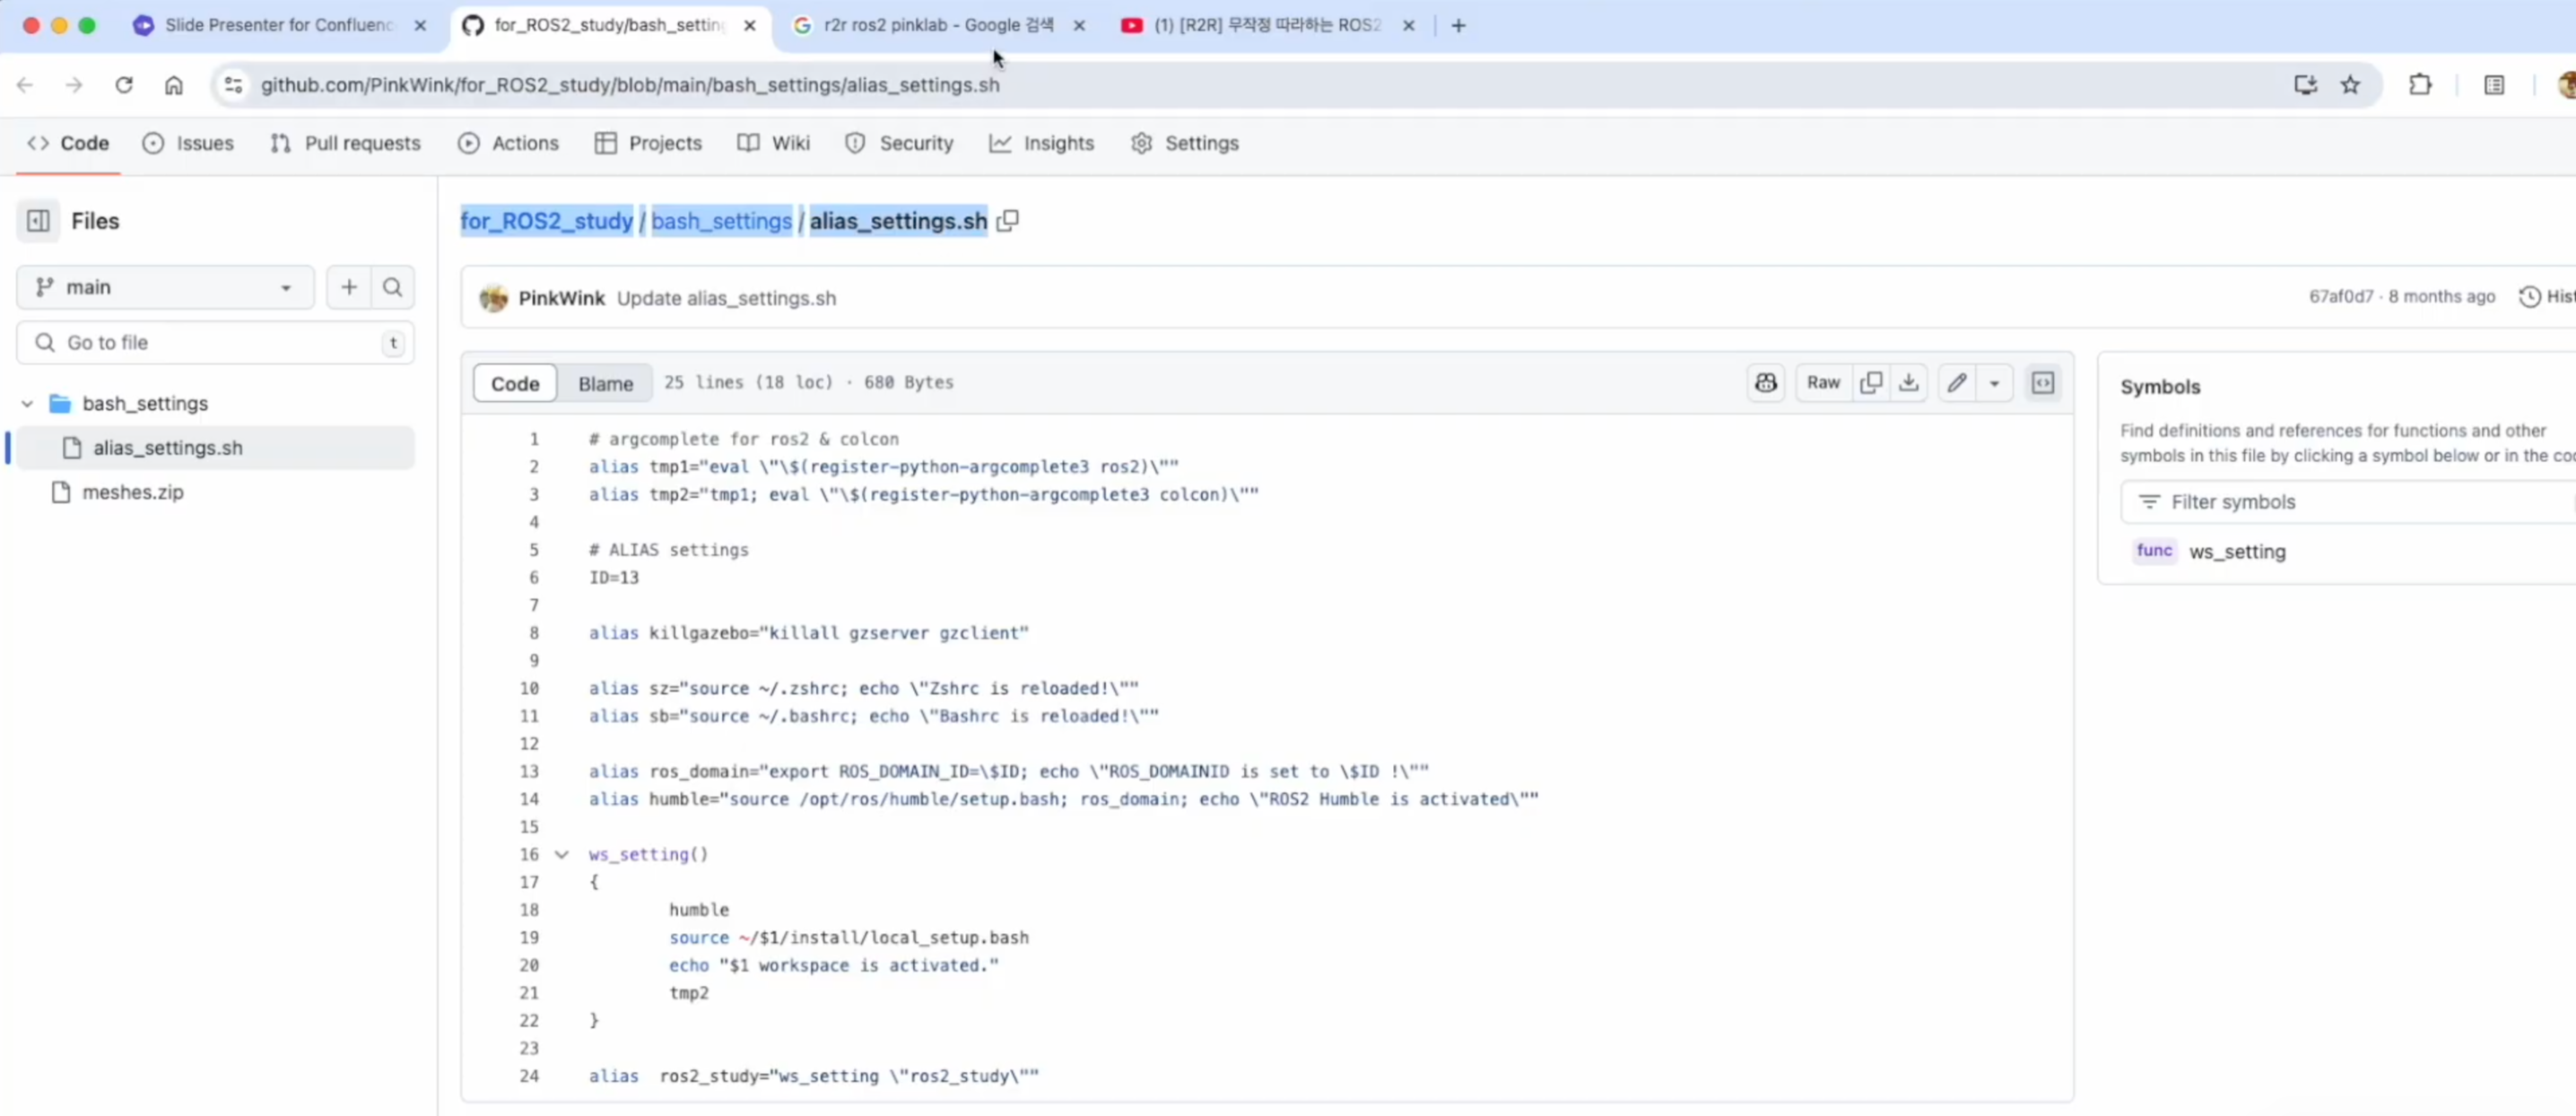
Task: Copy raw file contents icon
Action: click(1871, 383)
